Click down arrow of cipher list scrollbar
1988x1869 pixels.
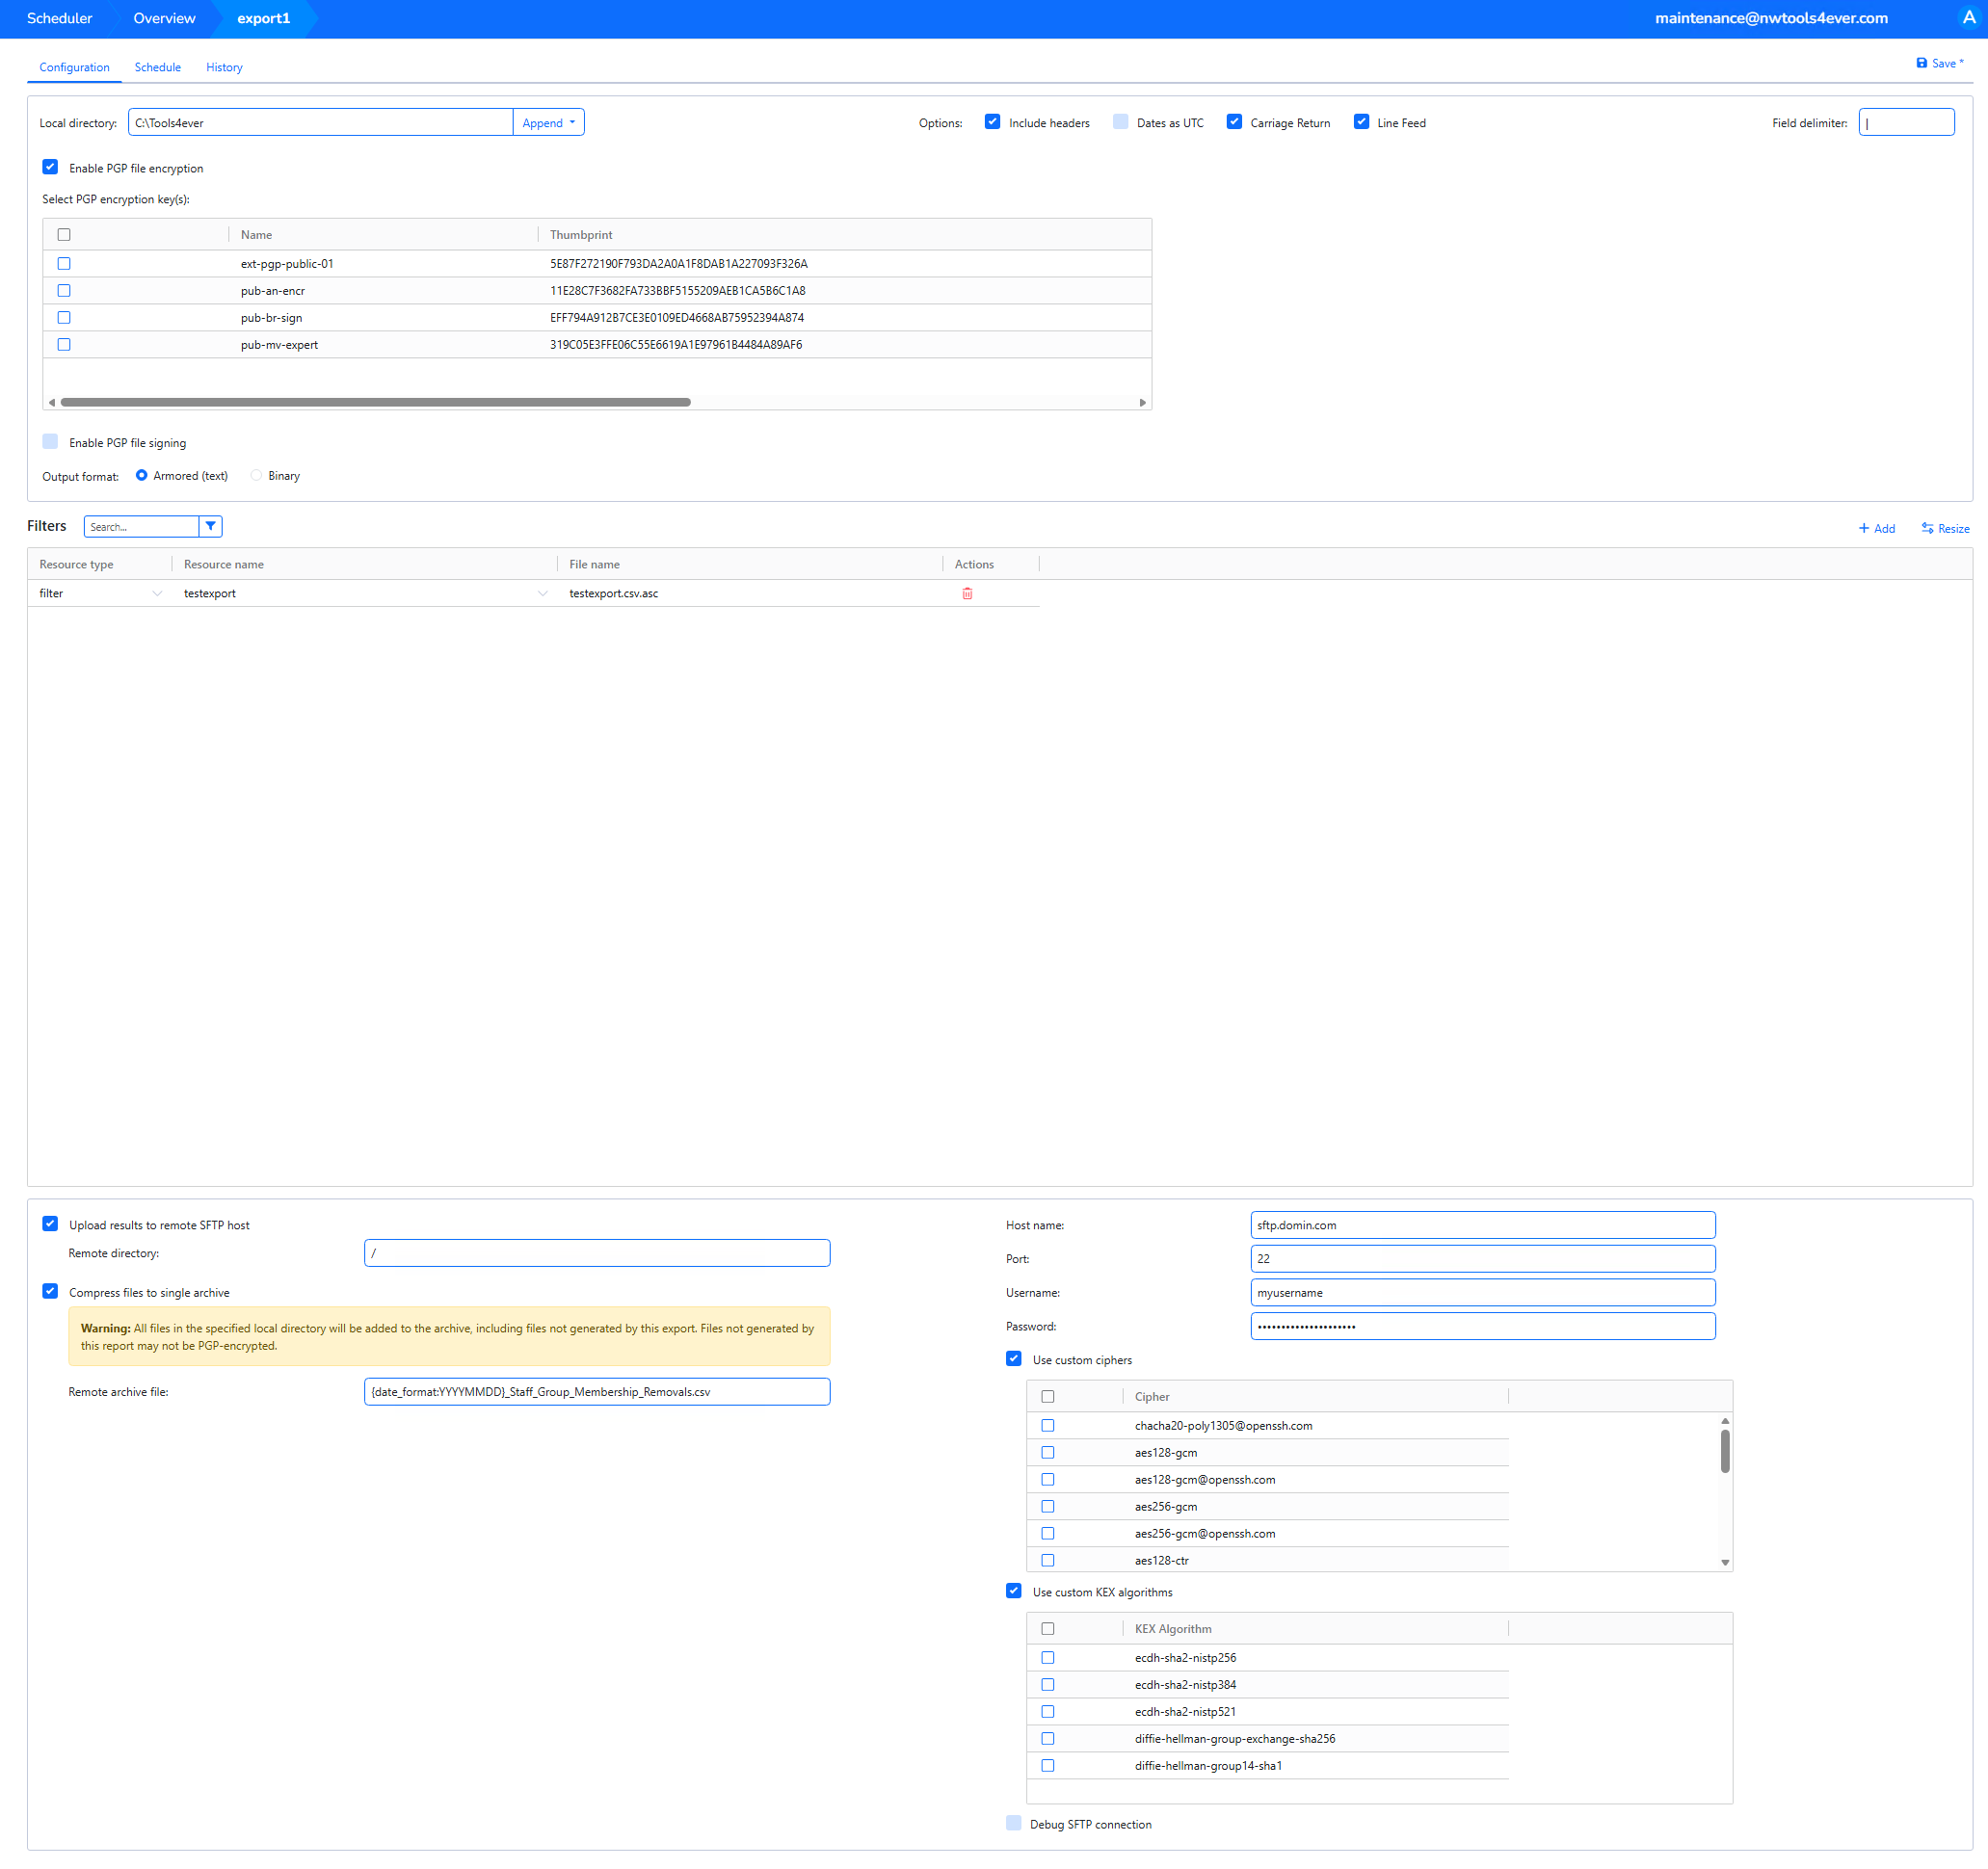tap(1725, 1561)
